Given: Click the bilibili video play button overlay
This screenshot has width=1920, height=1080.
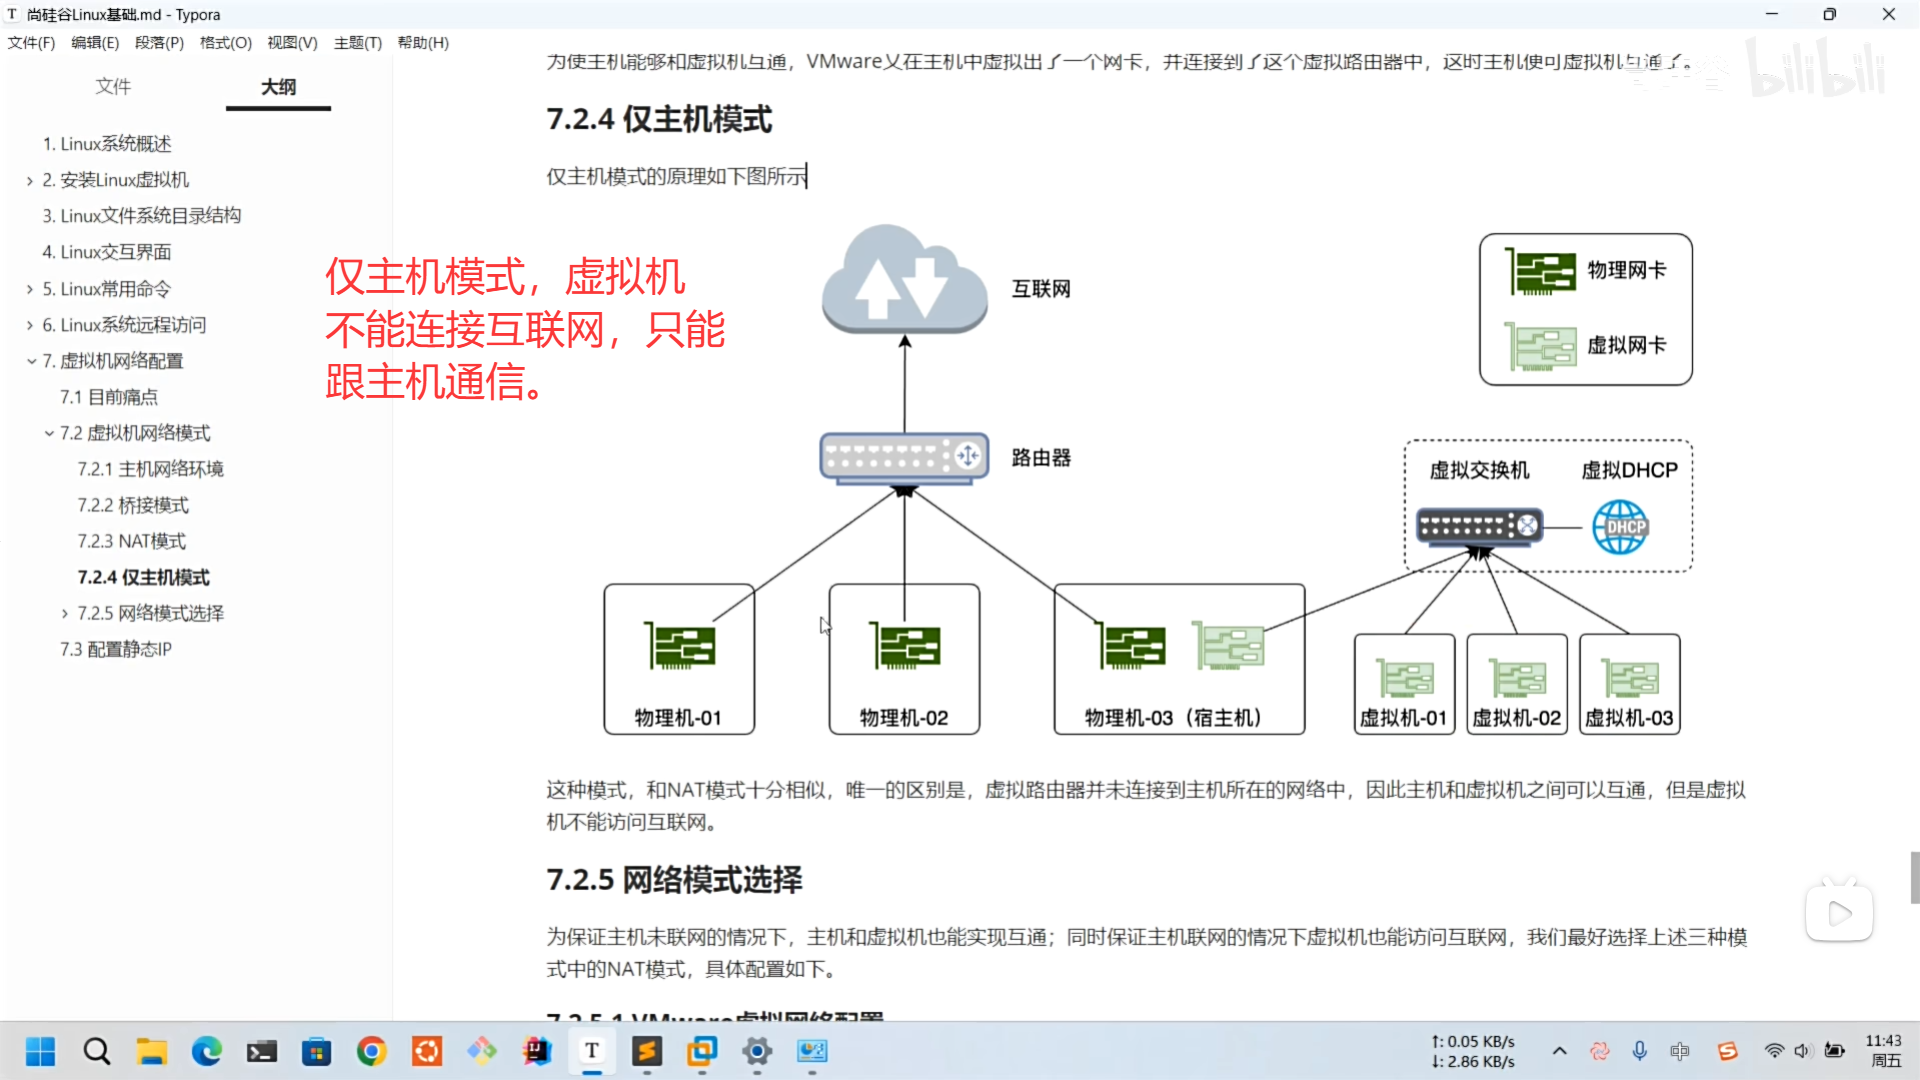Looking at the screenshot, I should (1838, 913).
